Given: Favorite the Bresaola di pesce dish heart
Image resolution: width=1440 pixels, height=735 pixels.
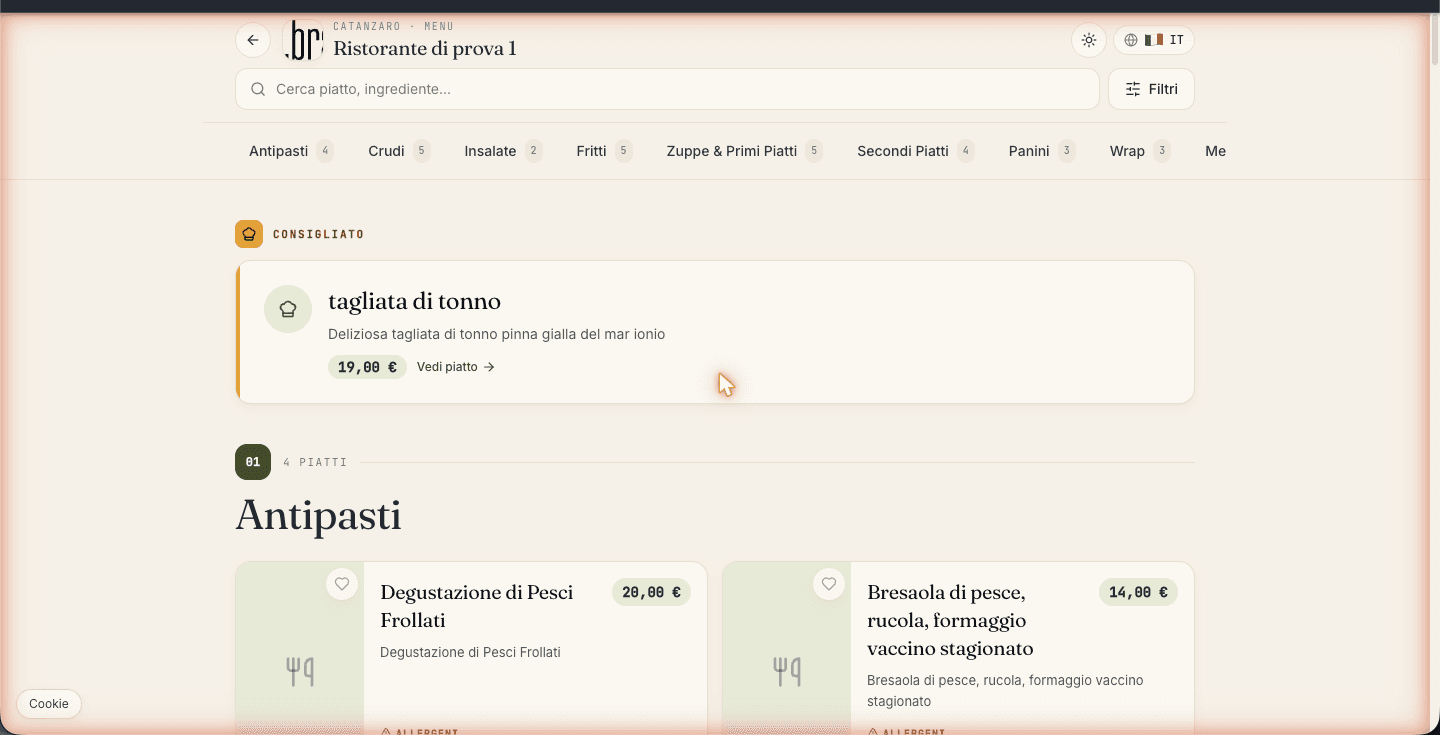Looking at the screenshot, I should (x=829, y=584).
